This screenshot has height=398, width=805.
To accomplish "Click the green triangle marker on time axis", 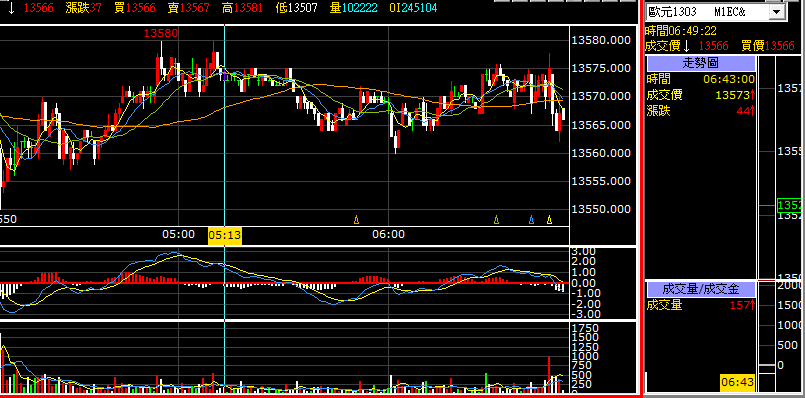I will click(x=496, y=220).
